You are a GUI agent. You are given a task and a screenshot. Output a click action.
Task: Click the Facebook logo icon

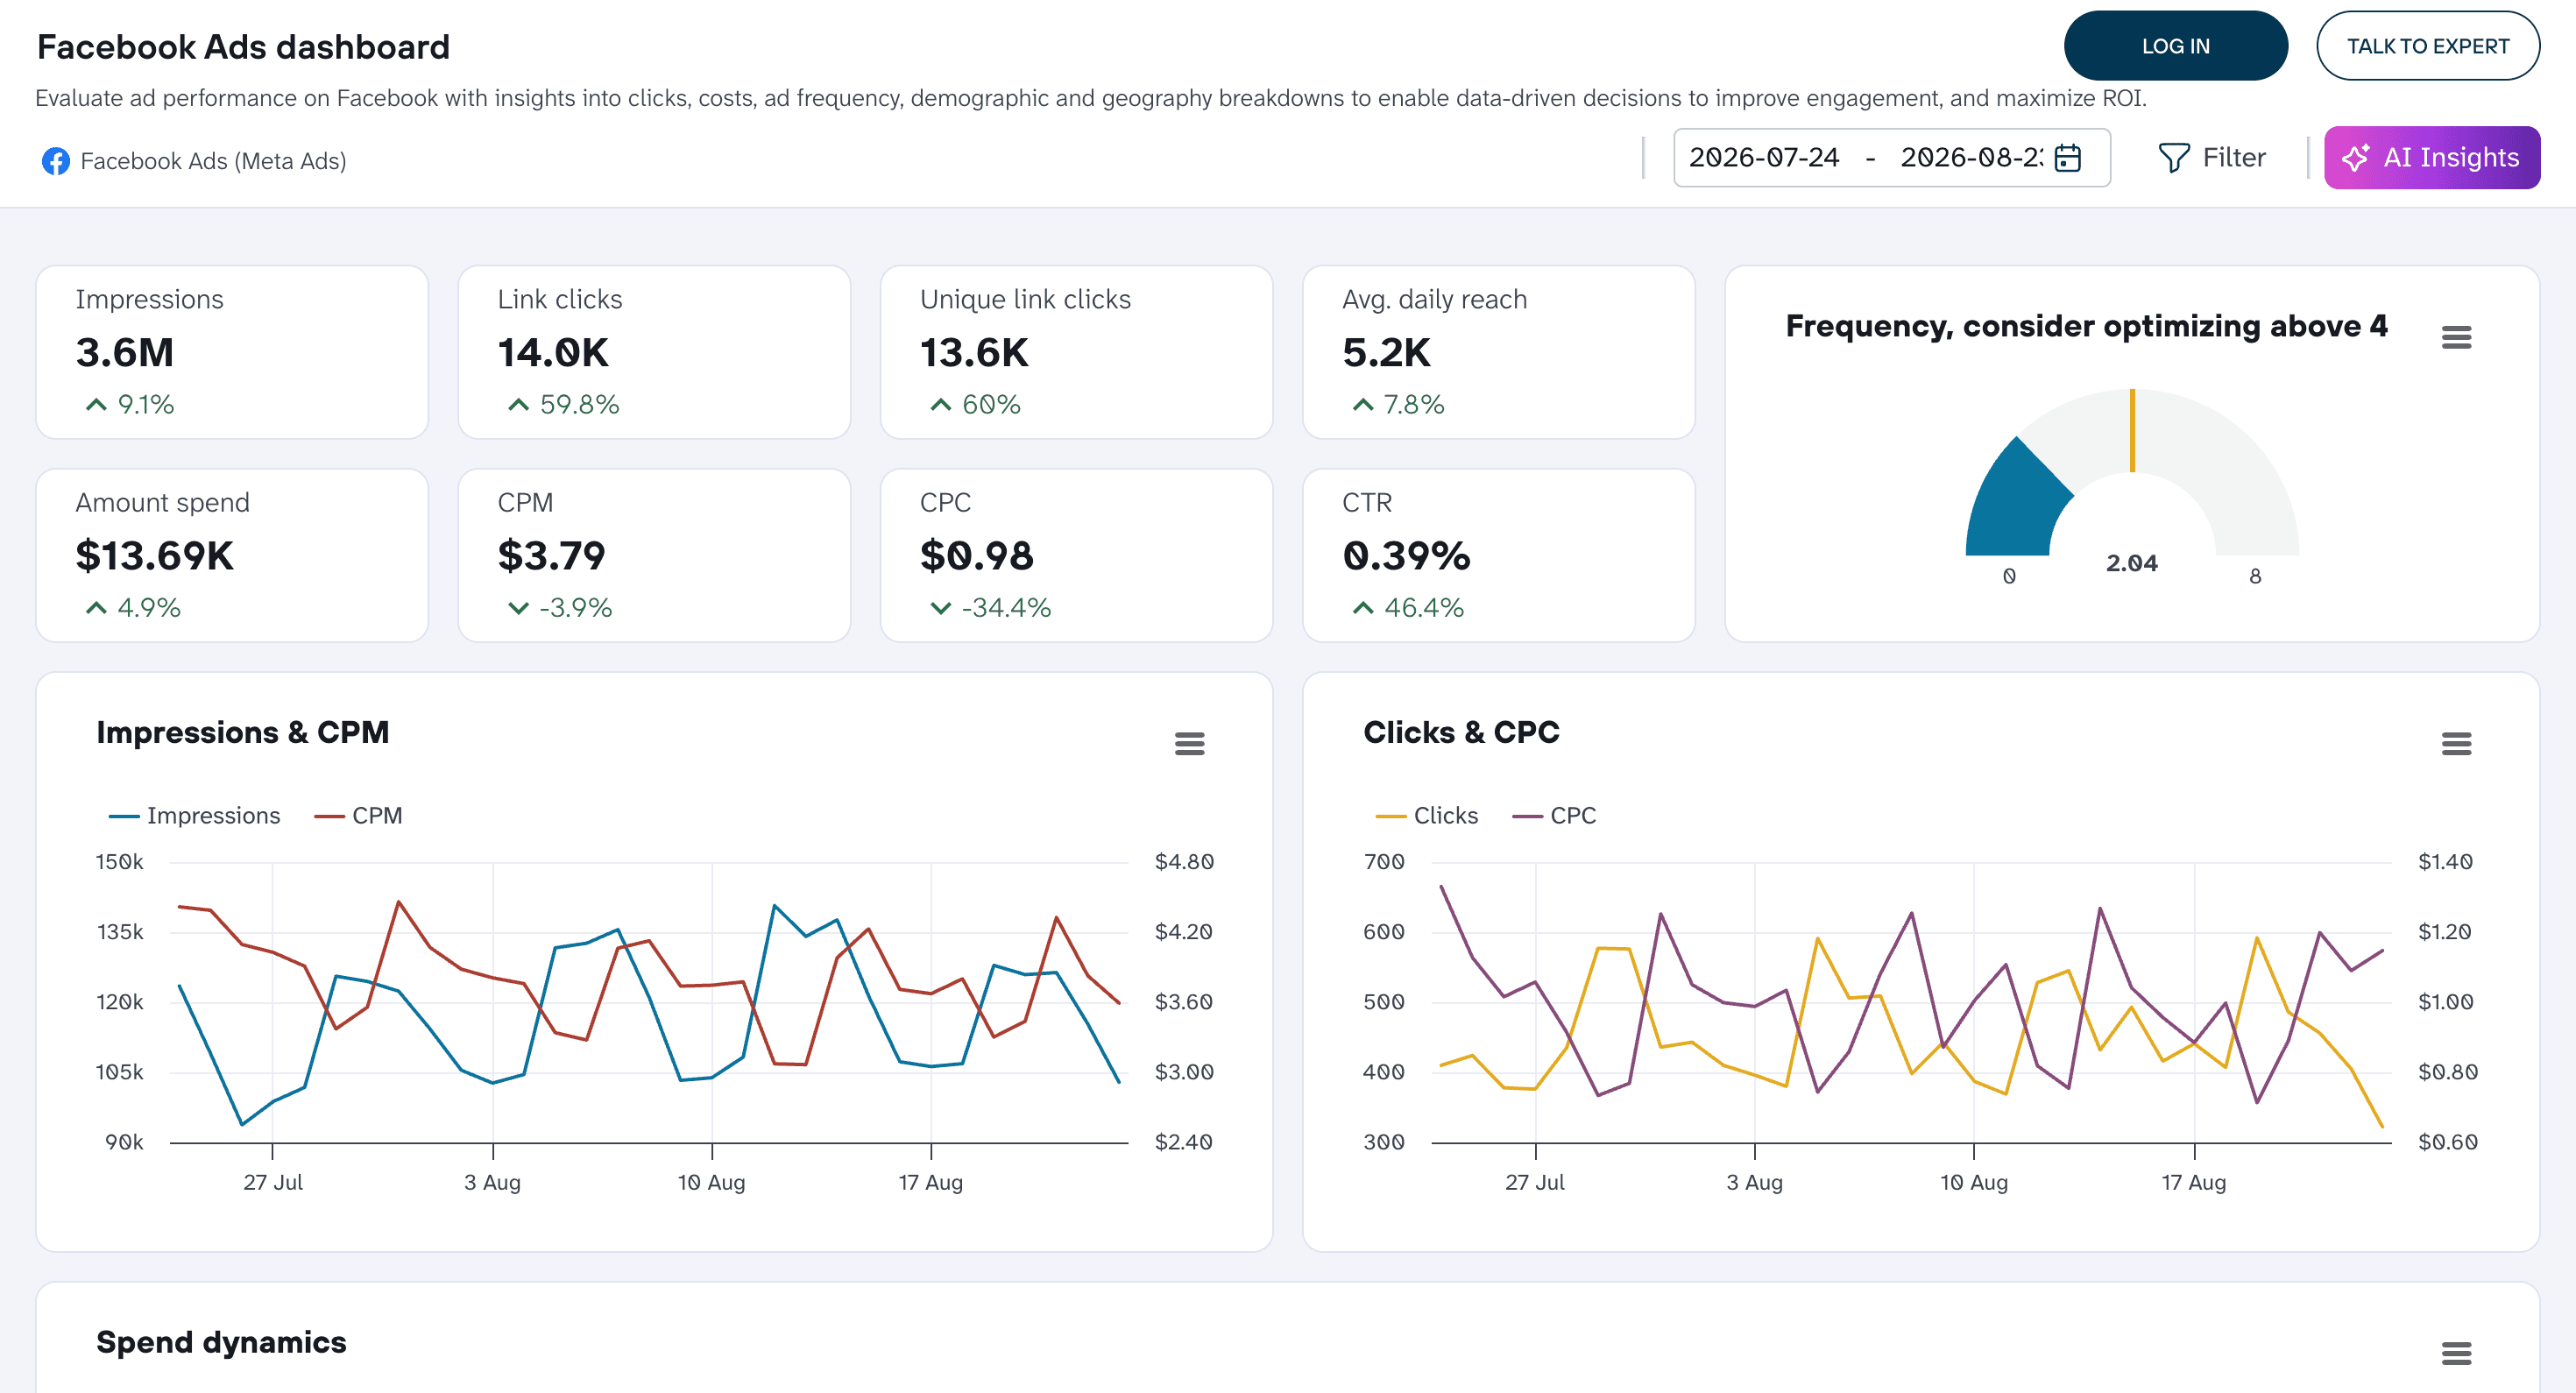click(56, 161)
